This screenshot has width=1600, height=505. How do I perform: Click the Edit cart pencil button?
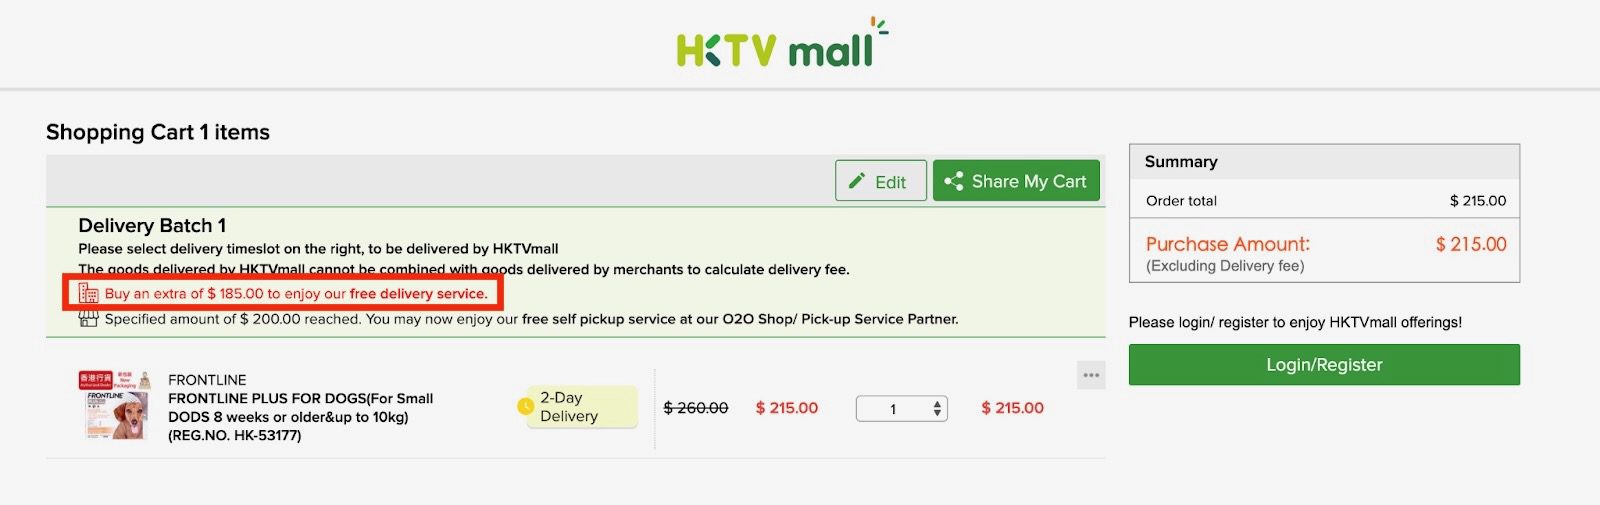880,181
